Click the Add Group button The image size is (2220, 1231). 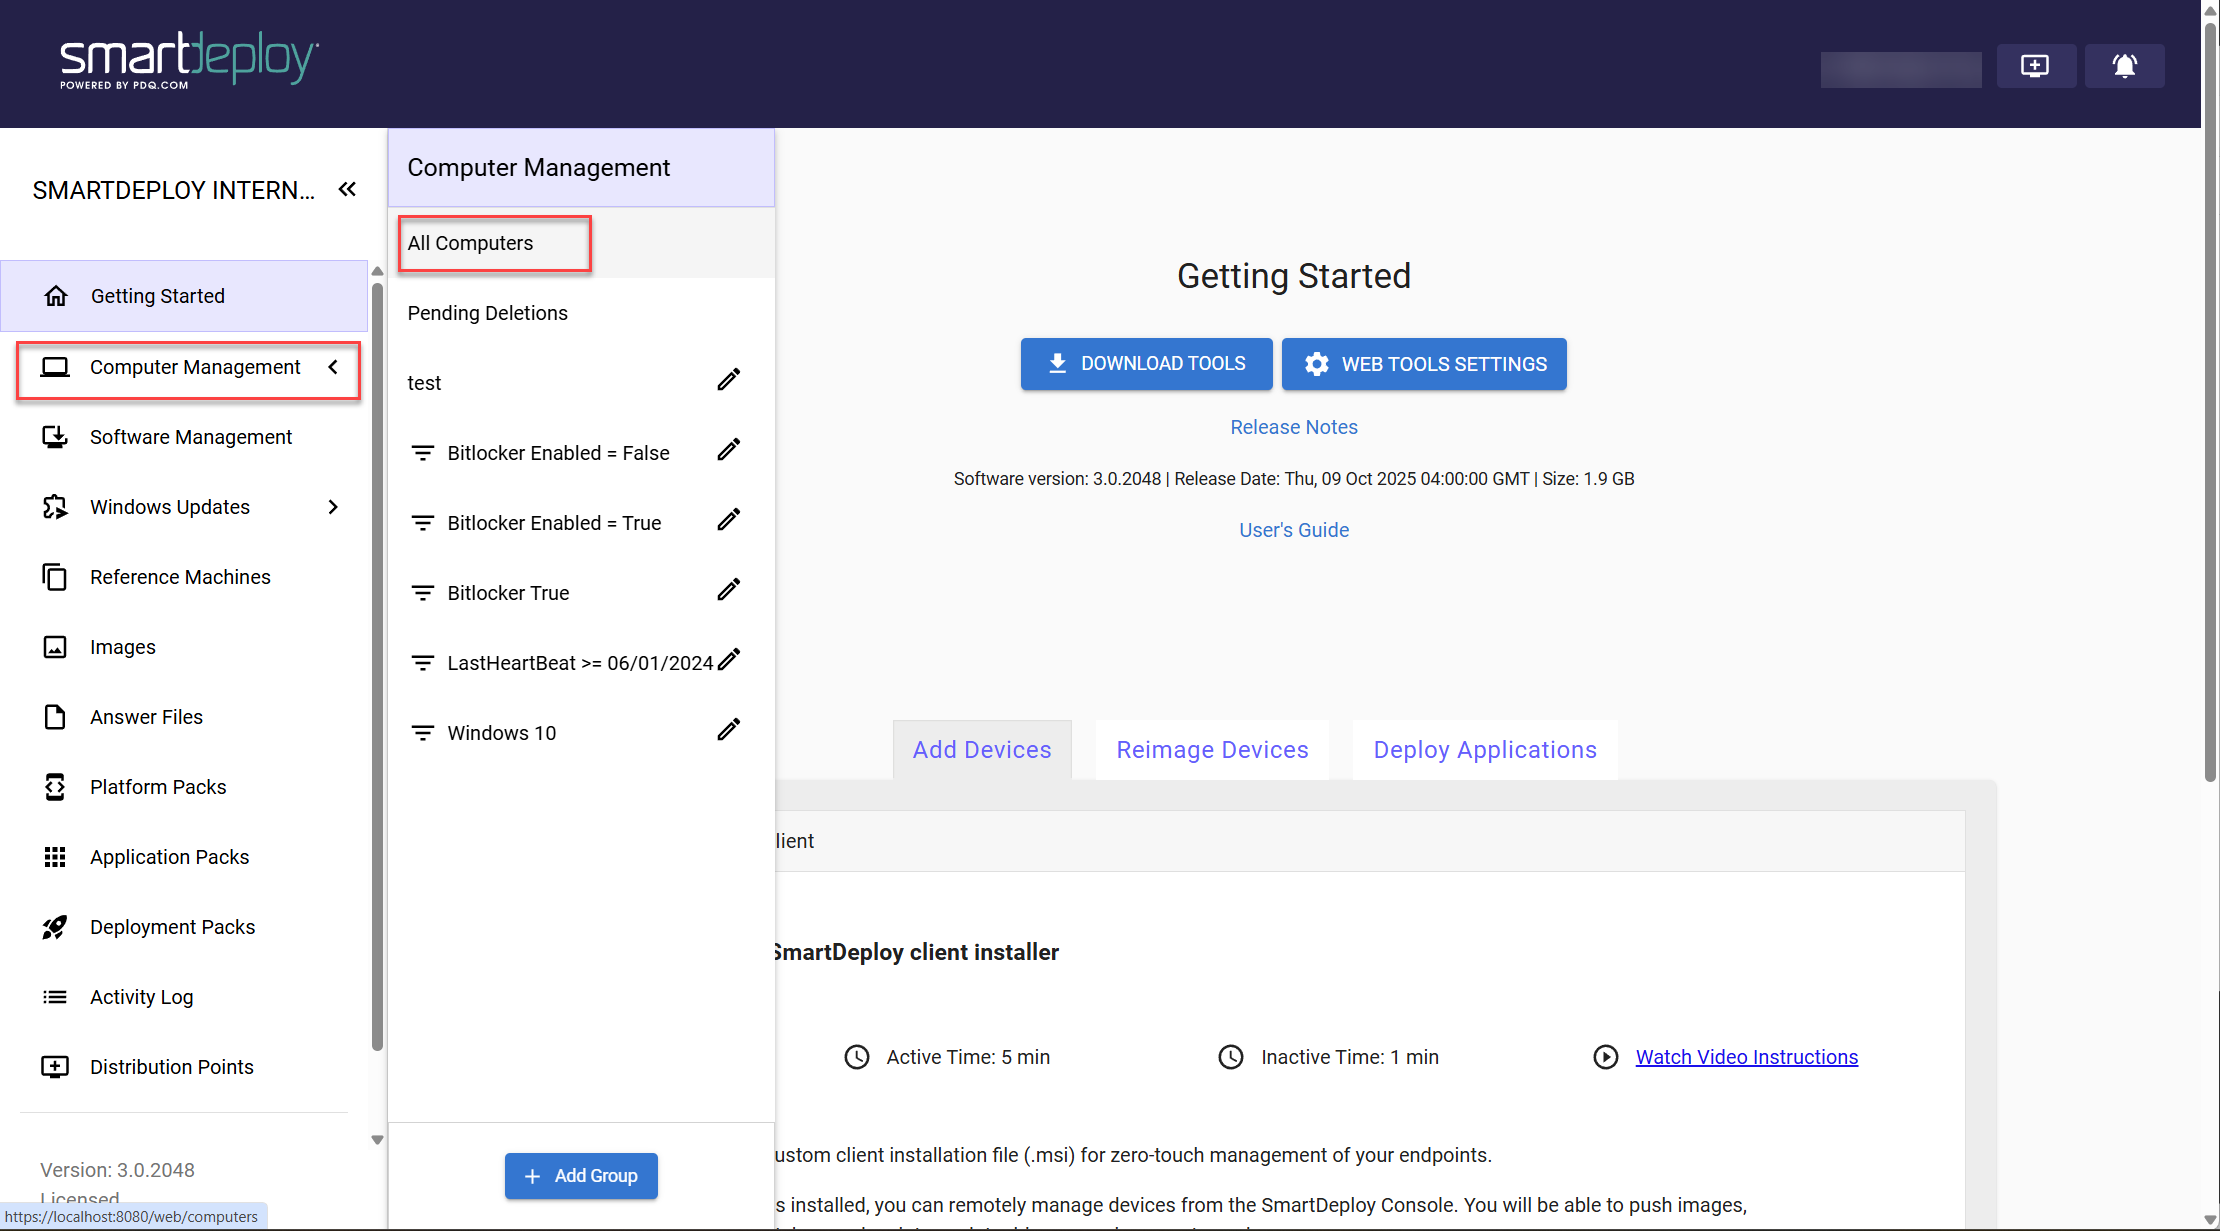tap(581, 1176)
